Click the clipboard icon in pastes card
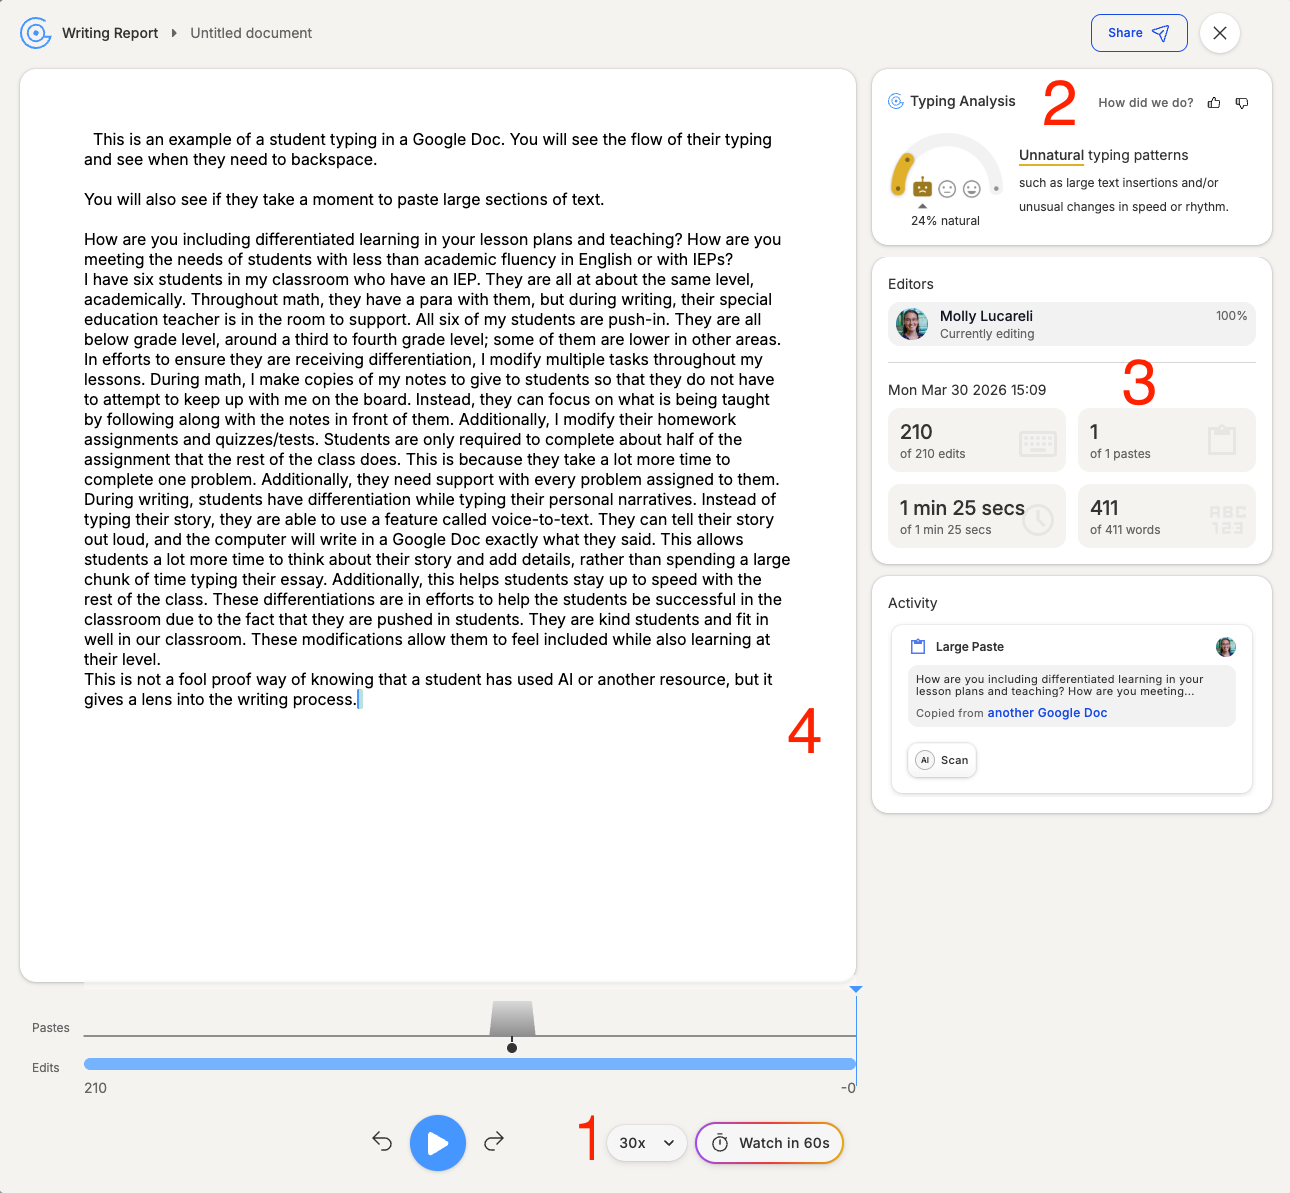The height and width of the screenshot is (1193, 1290). (1221, 440)
